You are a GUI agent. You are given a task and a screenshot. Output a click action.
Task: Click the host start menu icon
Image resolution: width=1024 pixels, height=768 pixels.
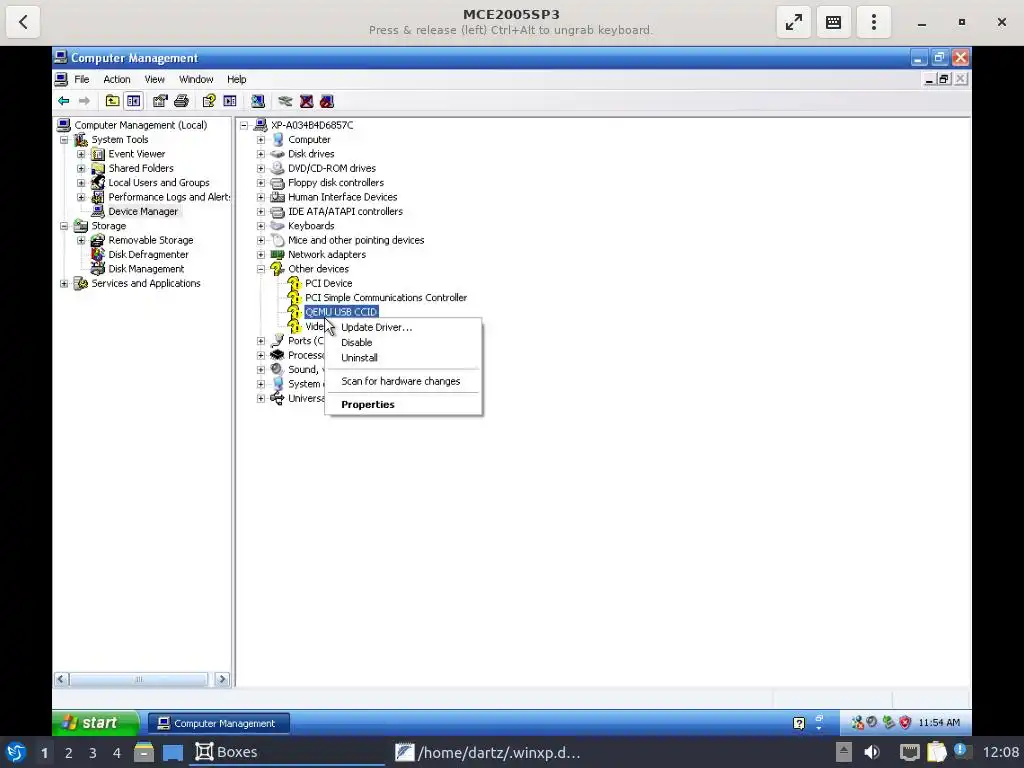coord(16,752)
